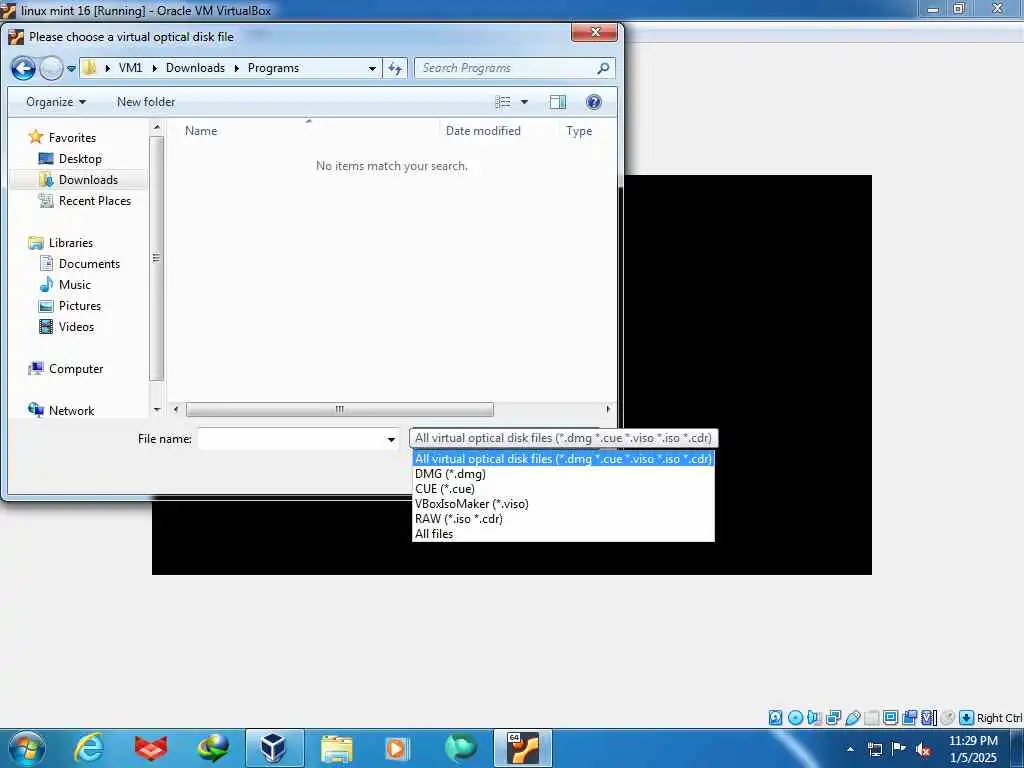
Task: Click in the File name field
Action: (291, 439)
